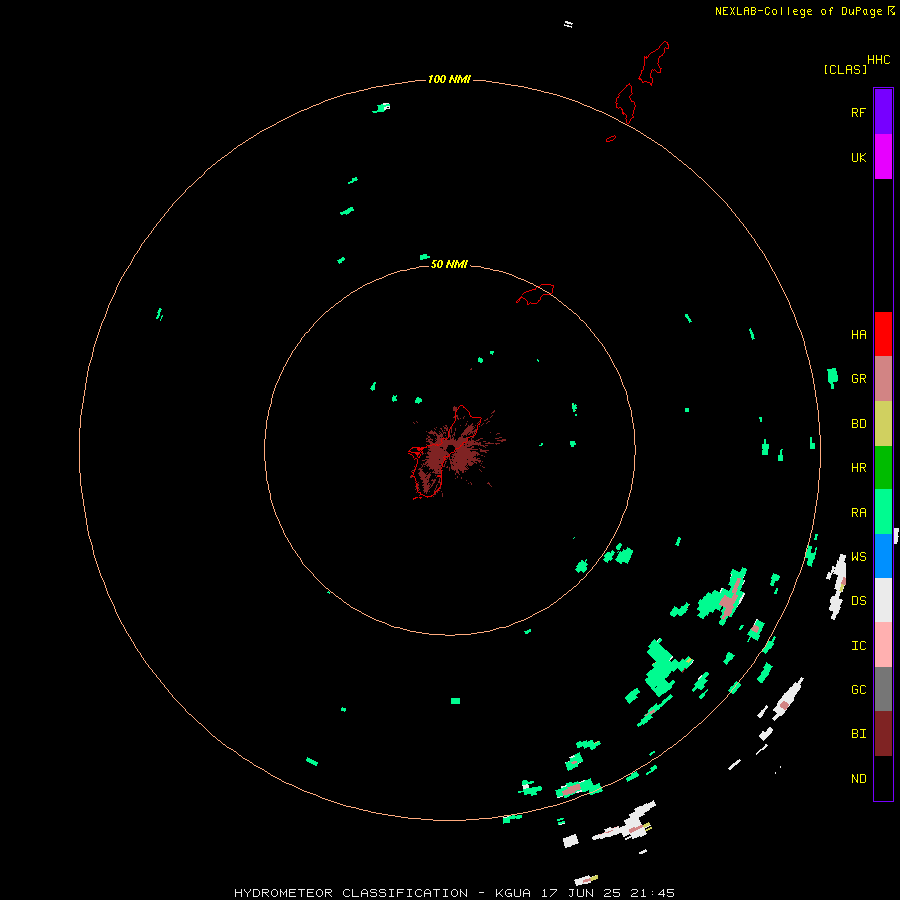Click the NEXLAB-College of DuPage text

pos(798,11)
